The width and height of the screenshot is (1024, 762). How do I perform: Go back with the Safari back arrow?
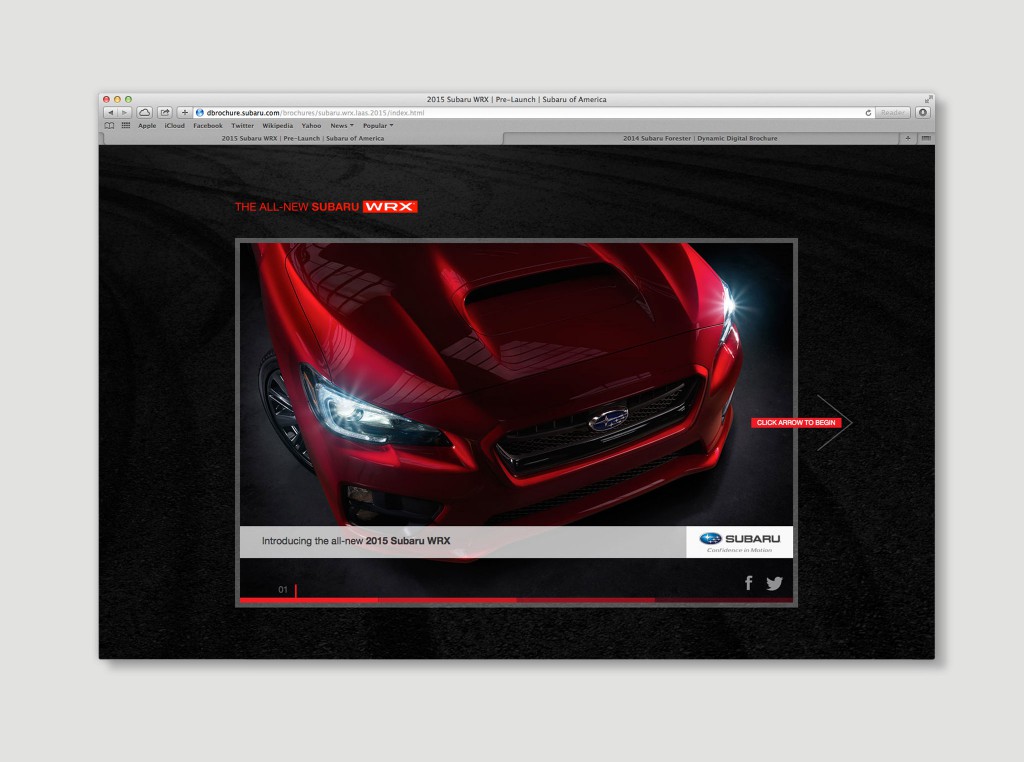click(x=110, y=113)
